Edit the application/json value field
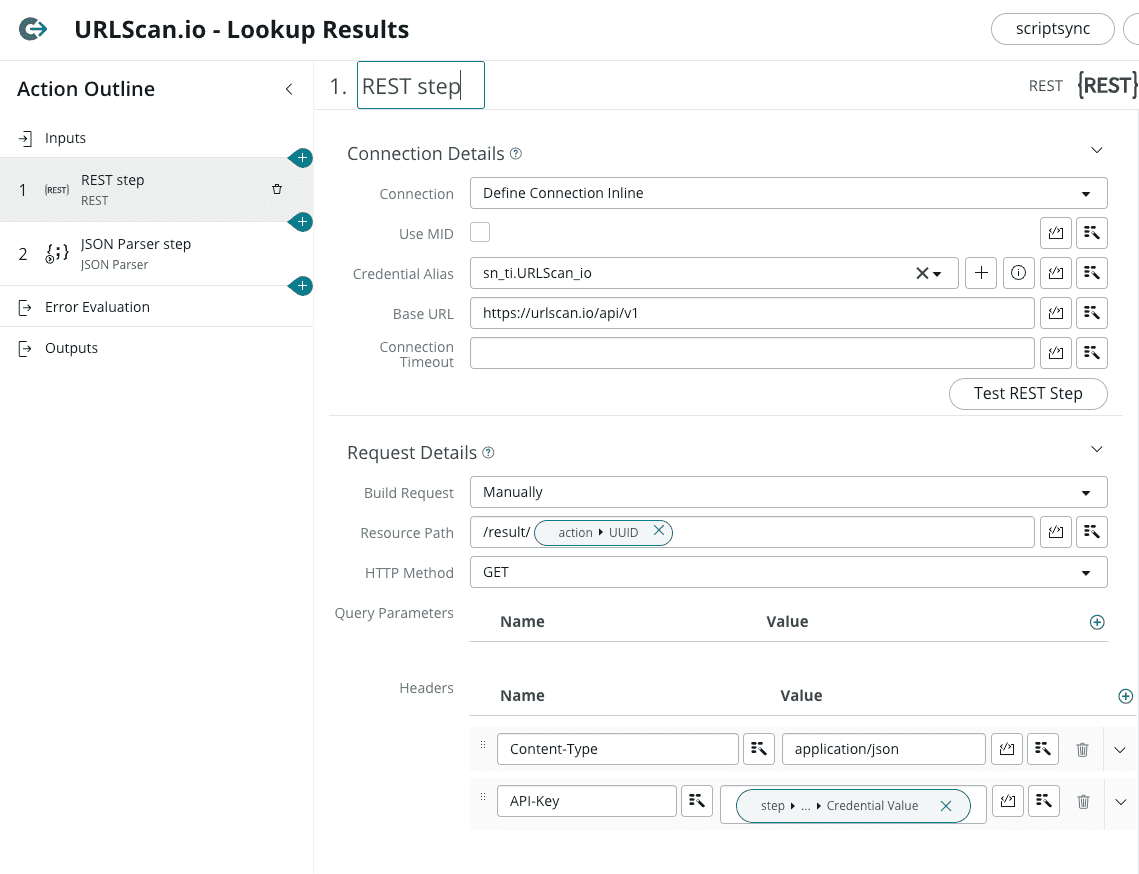1139x874 pixels. pos(883,749)
